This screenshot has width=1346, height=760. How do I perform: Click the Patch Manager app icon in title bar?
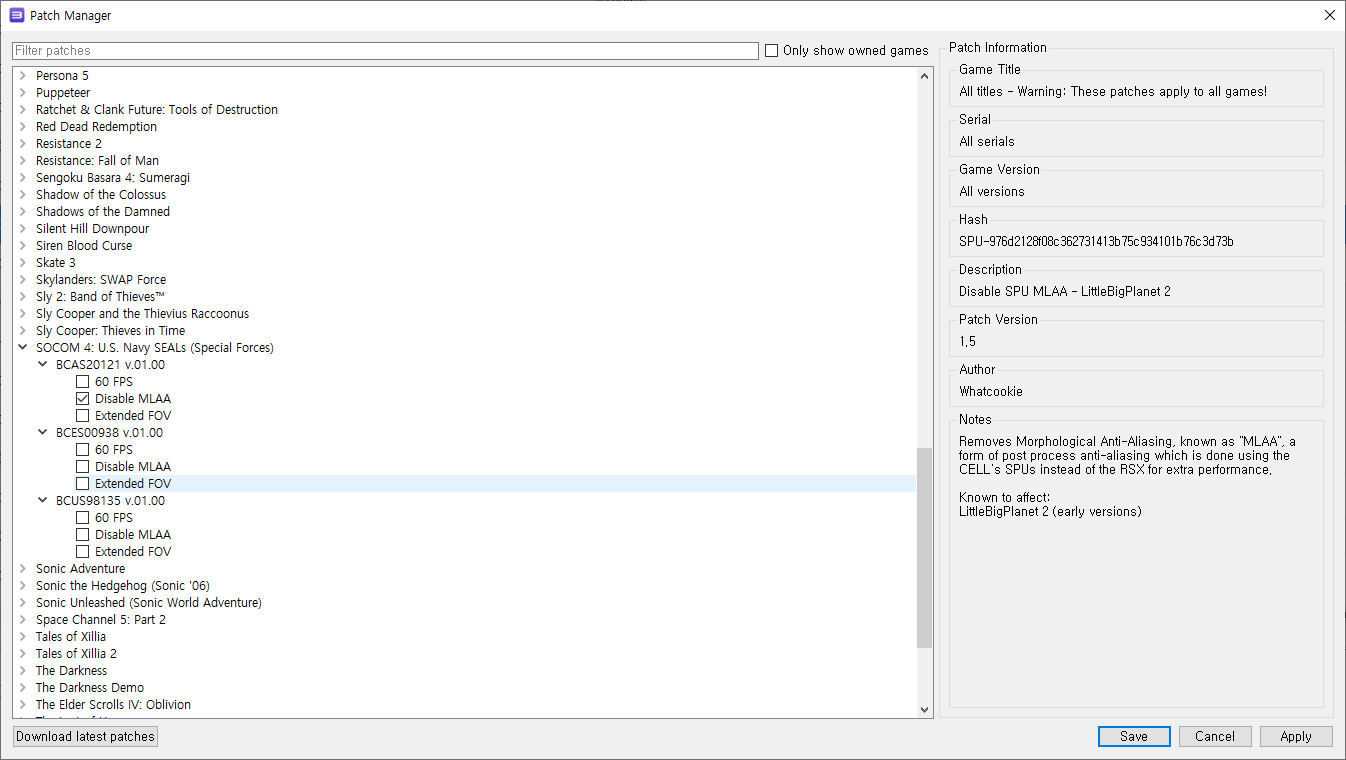coord(16,15)
